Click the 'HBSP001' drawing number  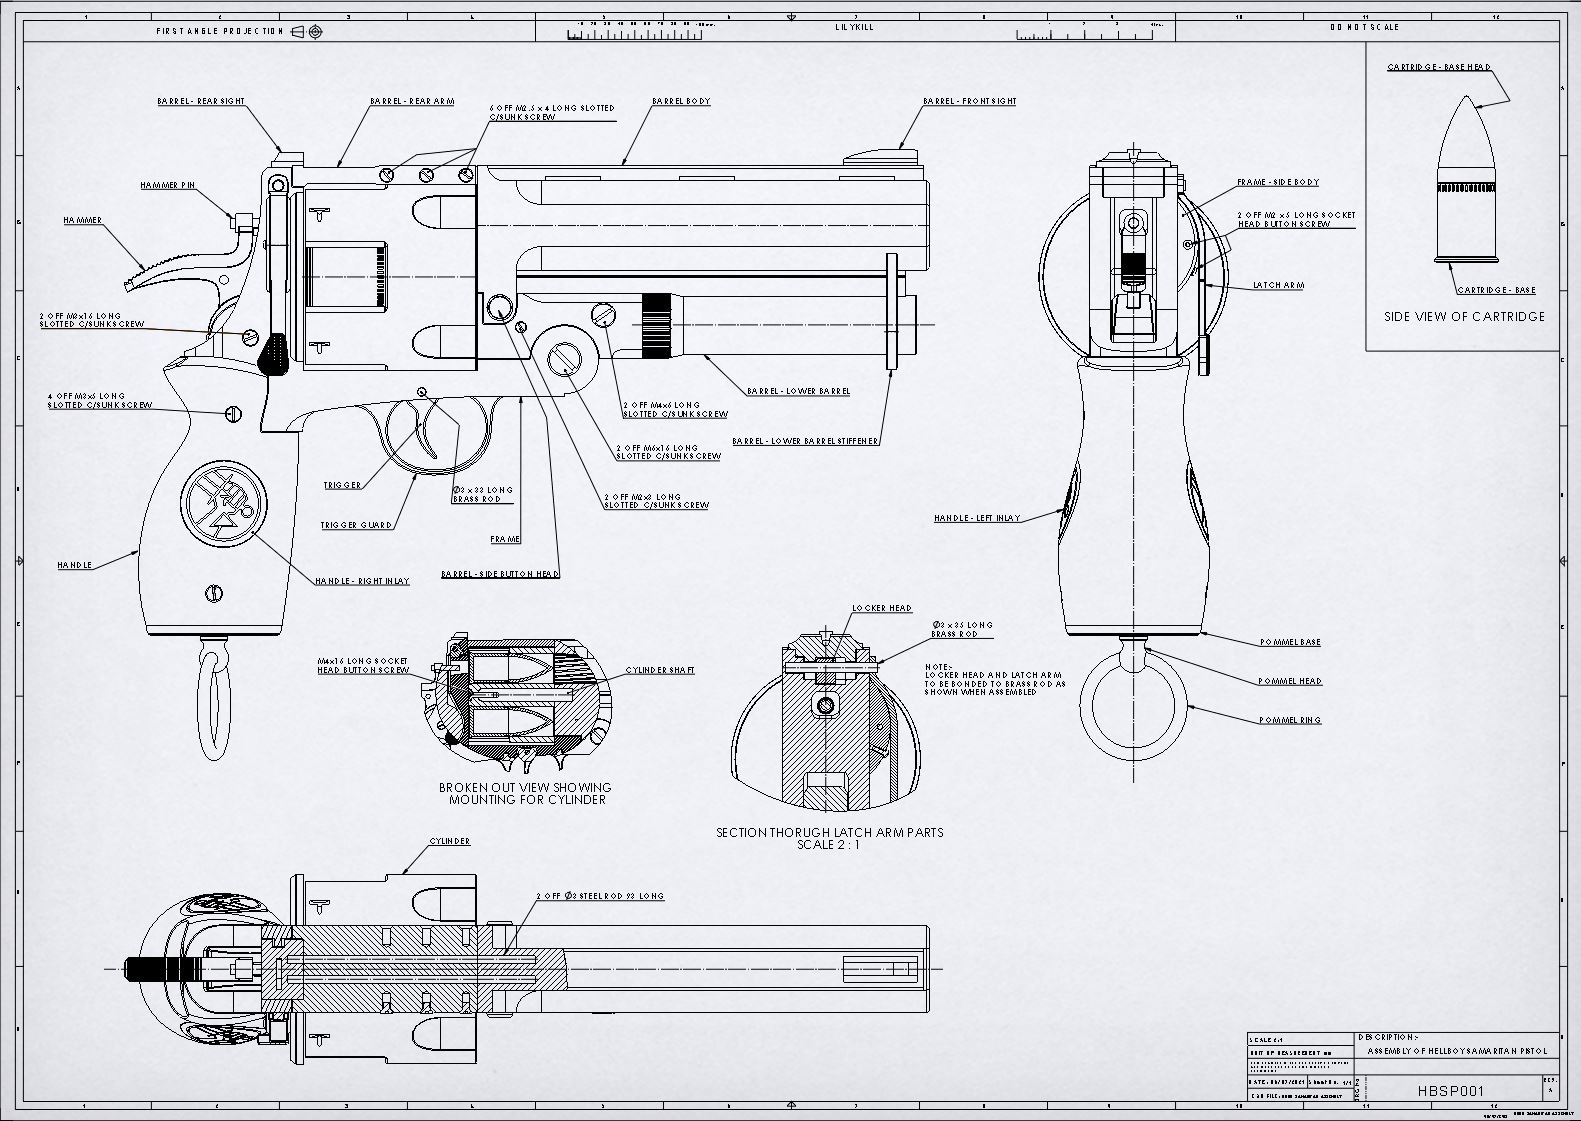(1450, 1091)
